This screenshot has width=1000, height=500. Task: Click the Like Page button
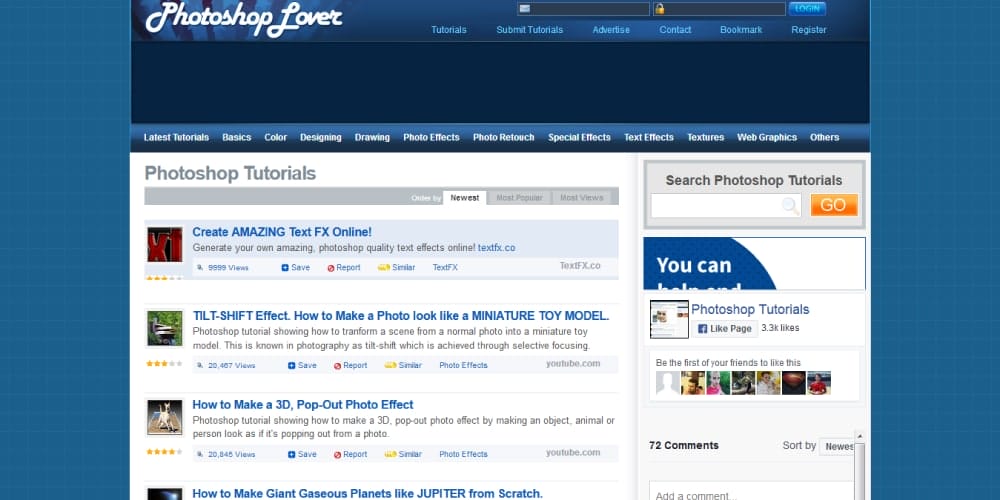724,329
